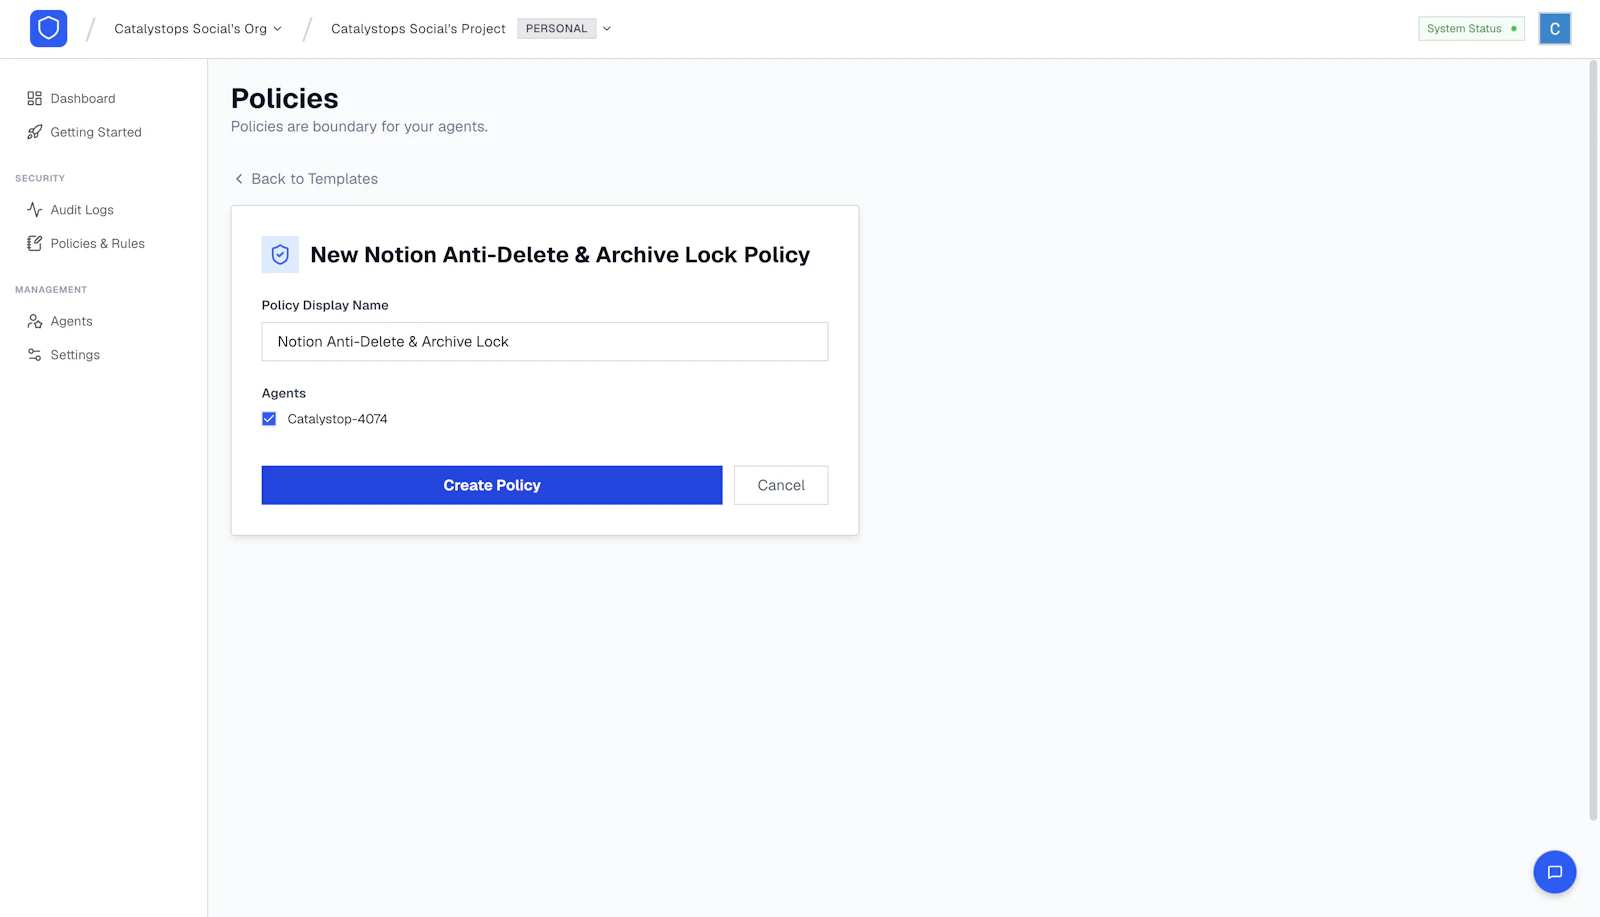
Task: Open Policies & Rules in the sidebar
Action: coord(98,243)
